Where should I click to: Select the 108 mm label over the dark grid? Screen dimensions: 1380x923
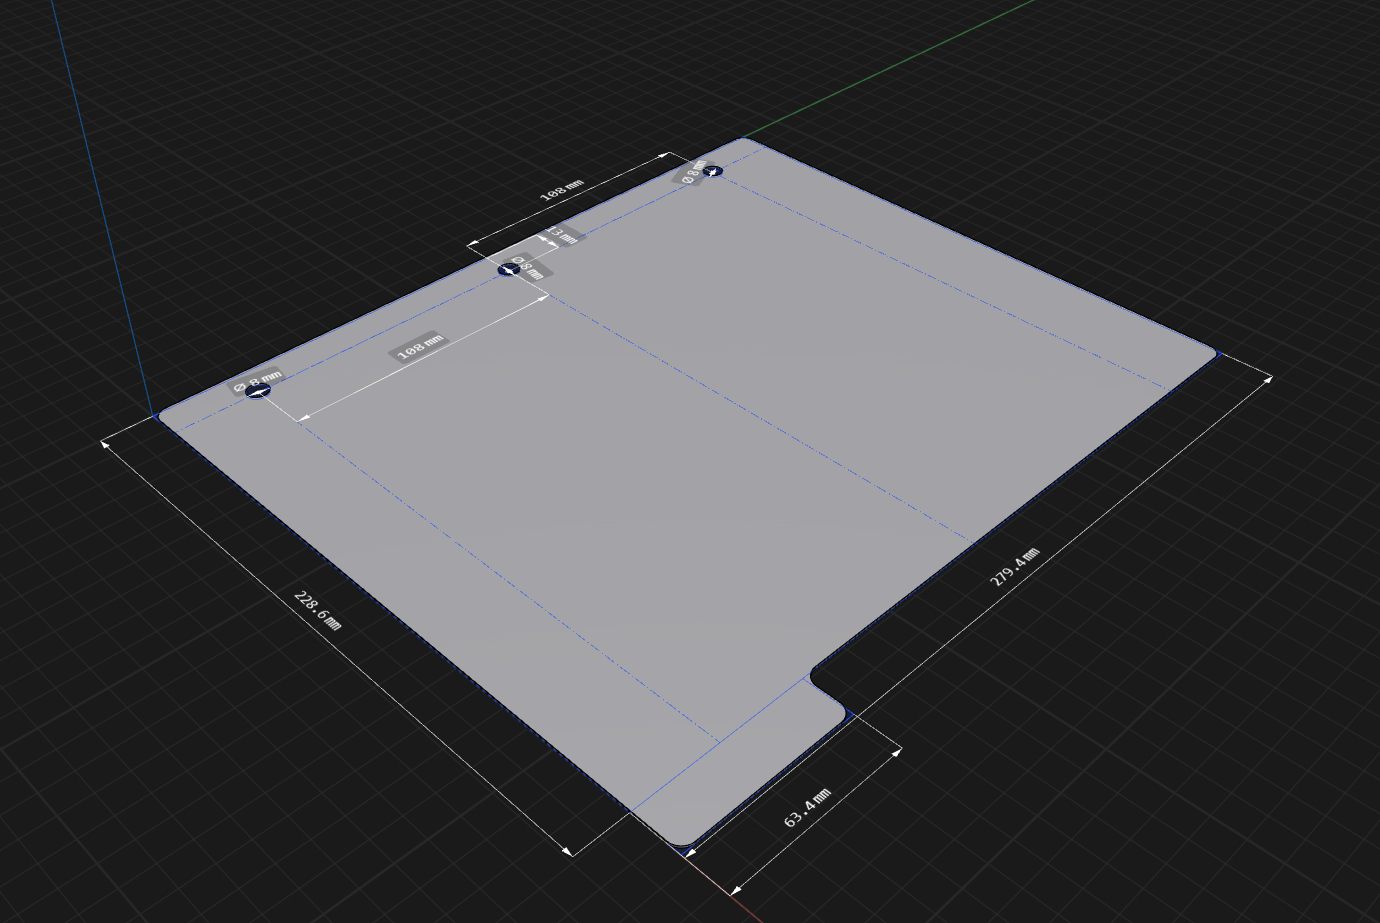(561, 190)
